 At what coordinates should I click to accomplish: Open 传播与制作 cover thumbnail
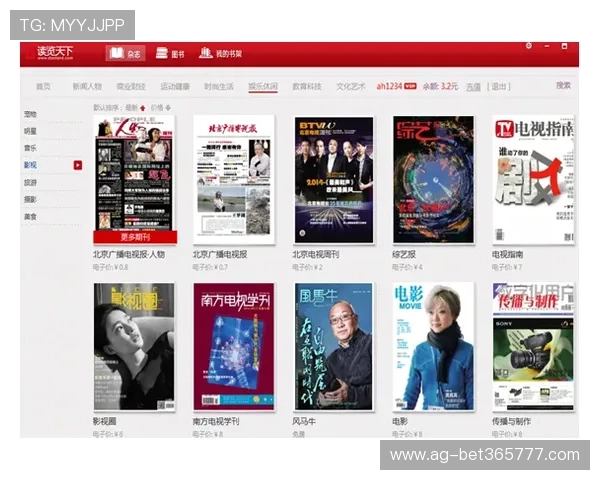point(533,347)
